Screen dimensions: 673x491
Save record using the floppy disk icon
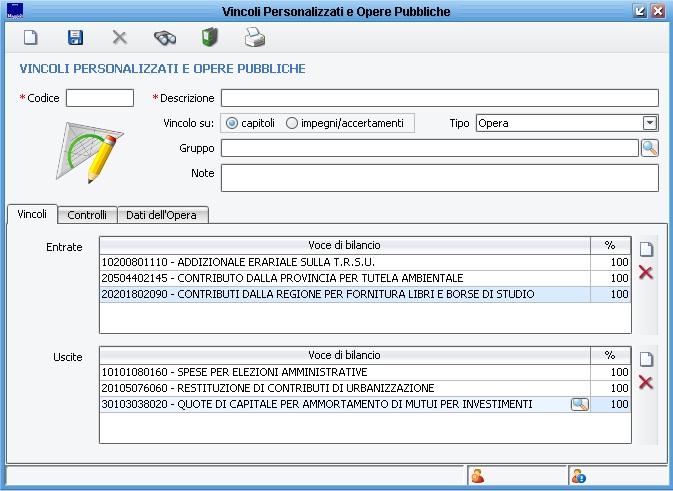tap(75, 38)
